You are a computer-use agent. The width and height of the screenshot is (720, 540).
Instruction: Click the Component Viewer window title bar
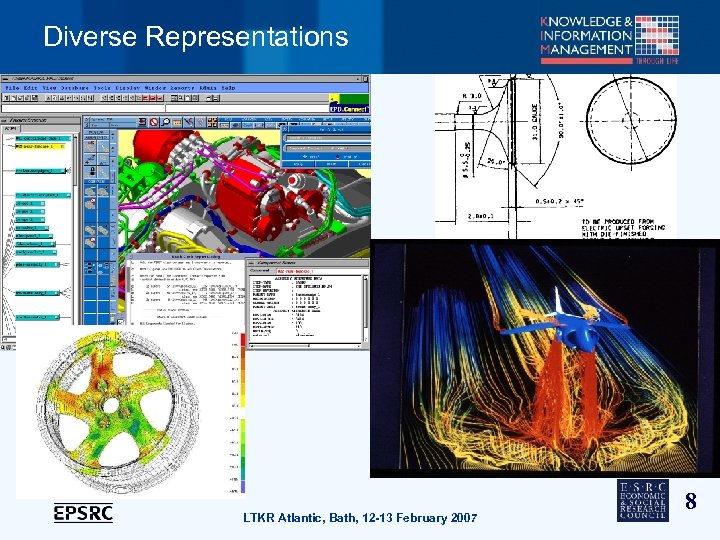308,263
